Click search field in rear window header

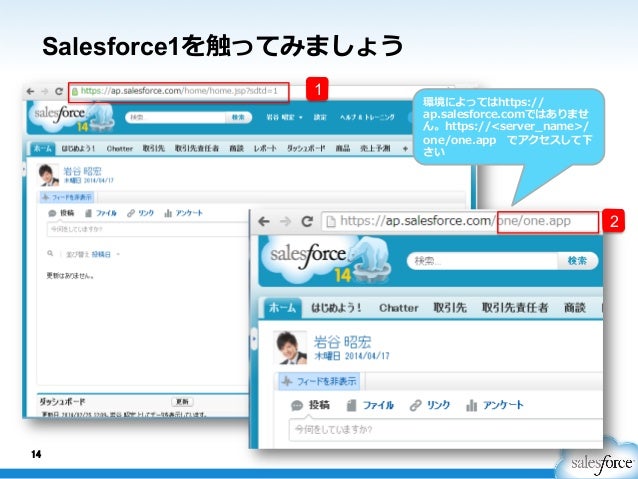[x=177, y=117]
